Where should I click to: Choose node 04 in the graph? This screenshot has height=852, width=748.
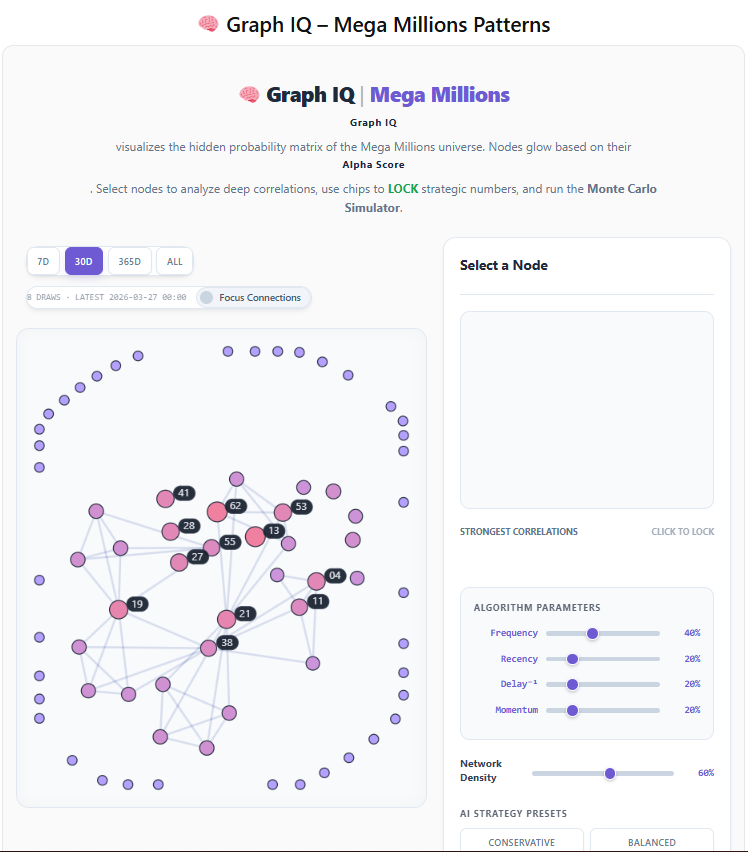(316, 581)
